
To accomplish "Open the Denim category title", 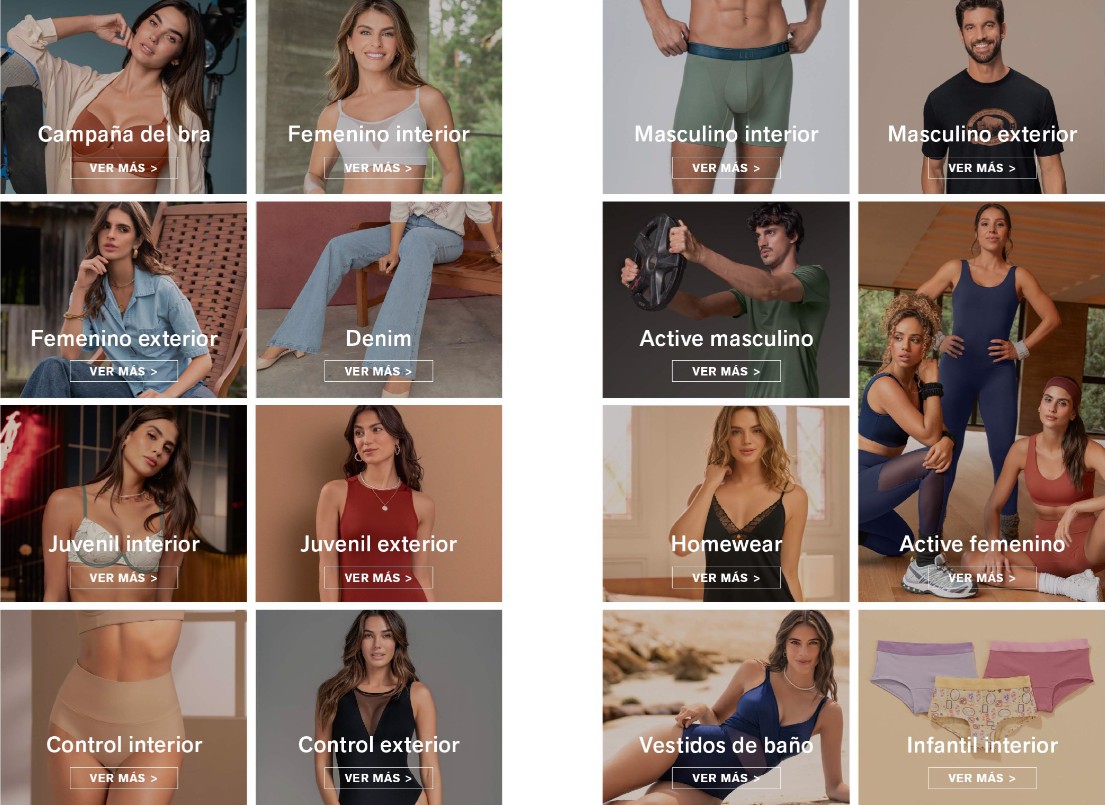I will 378,338.
